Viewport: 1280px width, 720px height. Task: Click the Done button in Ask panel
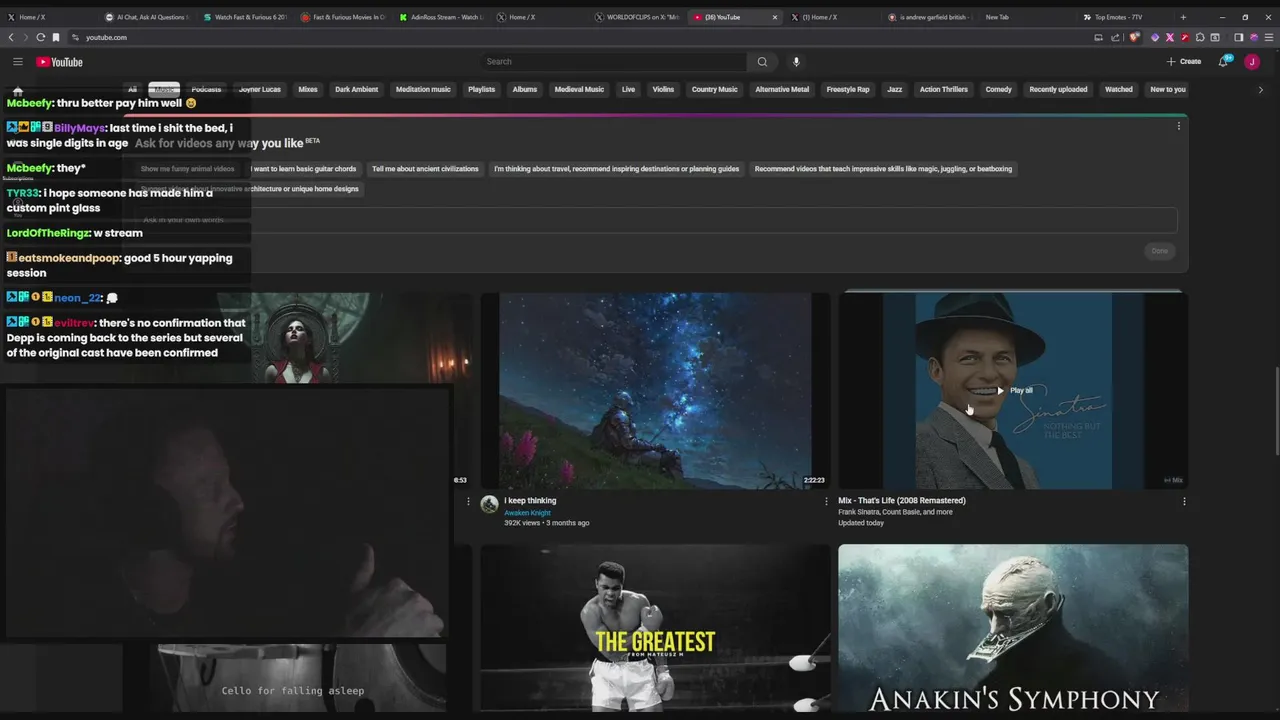pos(1159,251)
